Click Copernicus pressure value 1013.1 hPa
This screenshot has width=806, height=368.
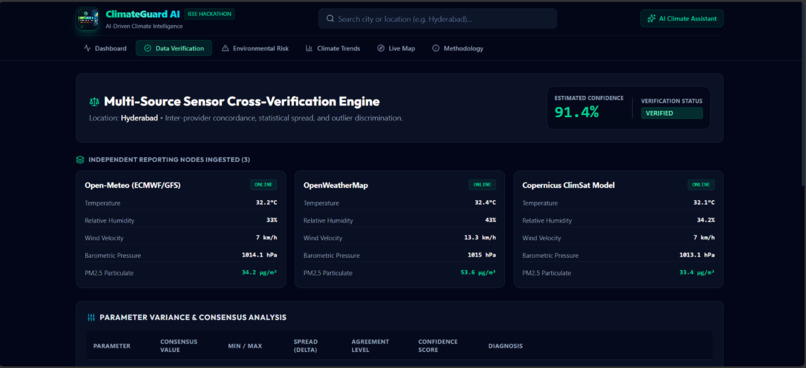click(697, 255)
